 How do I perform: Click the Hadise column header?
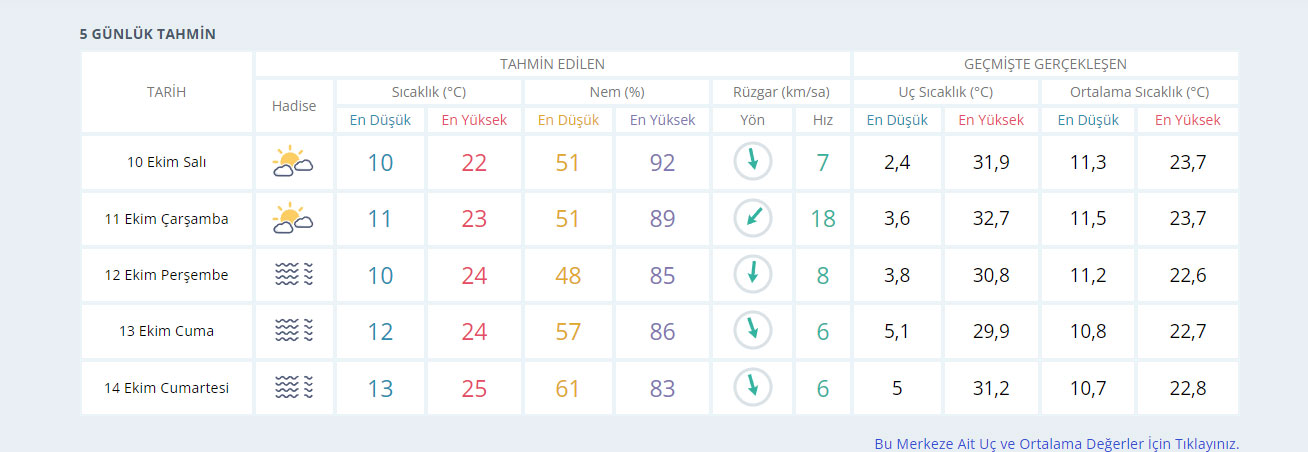point(294,106)
